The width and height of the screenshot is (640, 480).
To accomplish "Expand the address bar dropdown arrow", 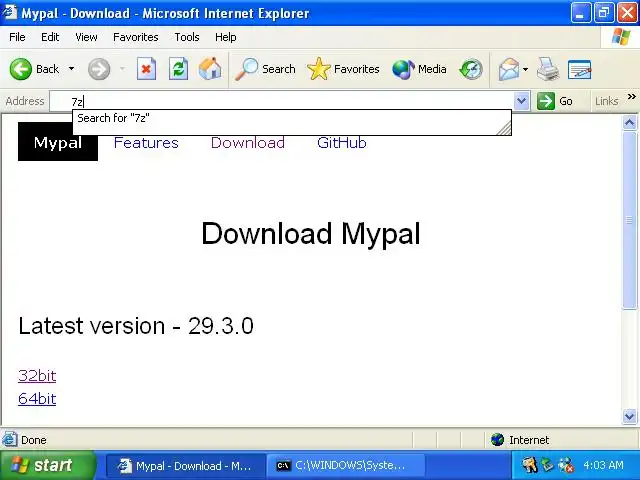I will click(522, 101).
